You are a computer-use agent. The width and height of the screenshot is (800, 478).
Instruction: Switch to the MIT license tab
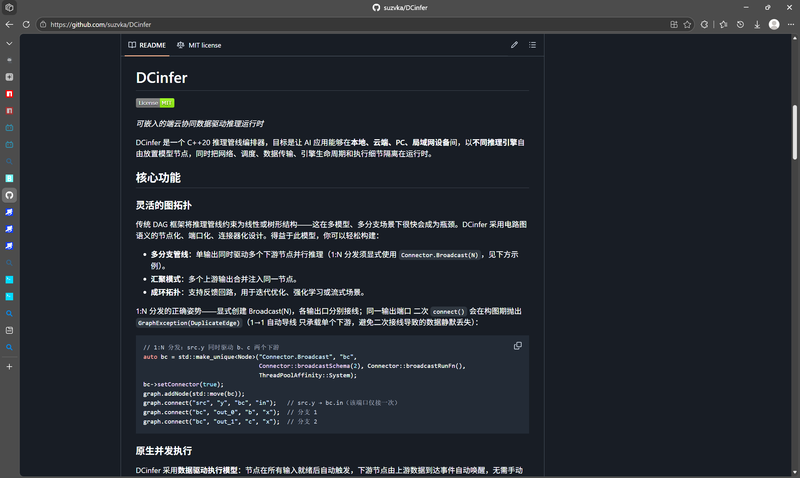point(199,45)
